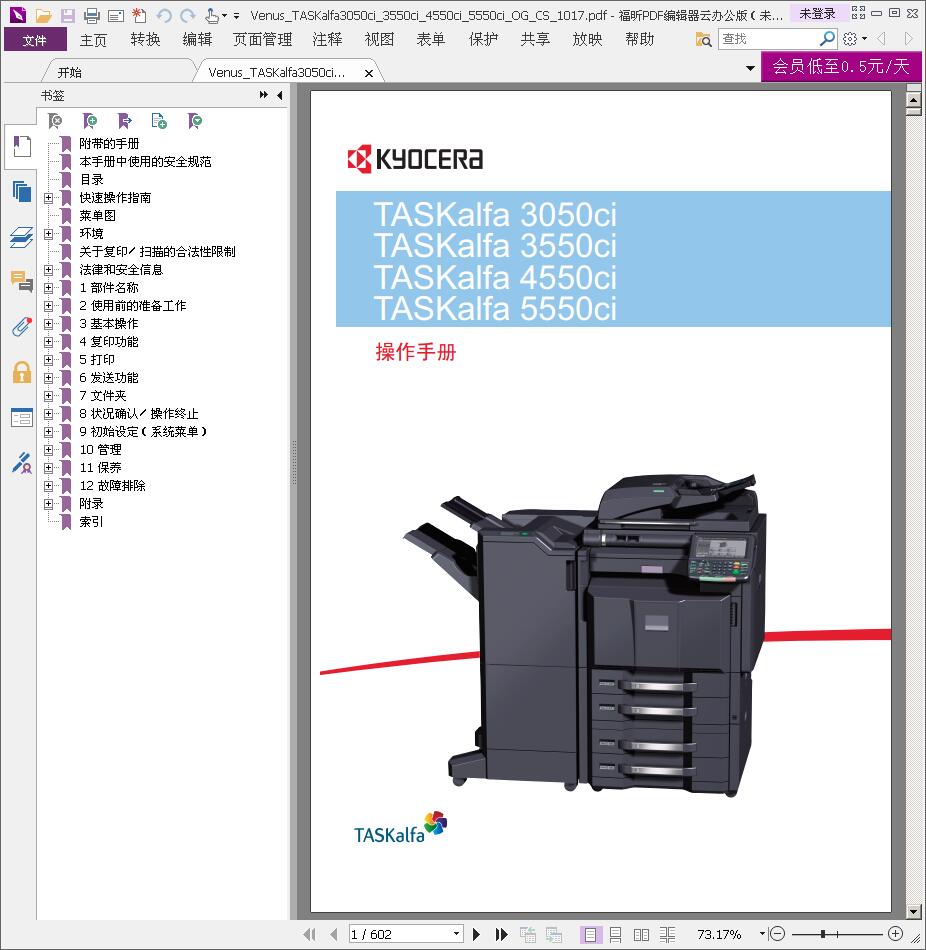Open a file with the folder icon
Viewport: 926px width, 950px height.
pyautogui.click(x=43, y=15)
